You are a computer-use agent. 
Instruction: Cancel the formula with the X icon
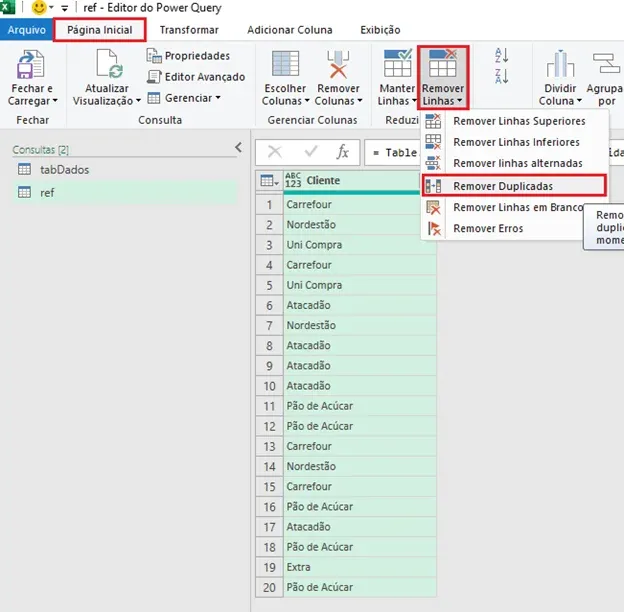pos(275,152)
